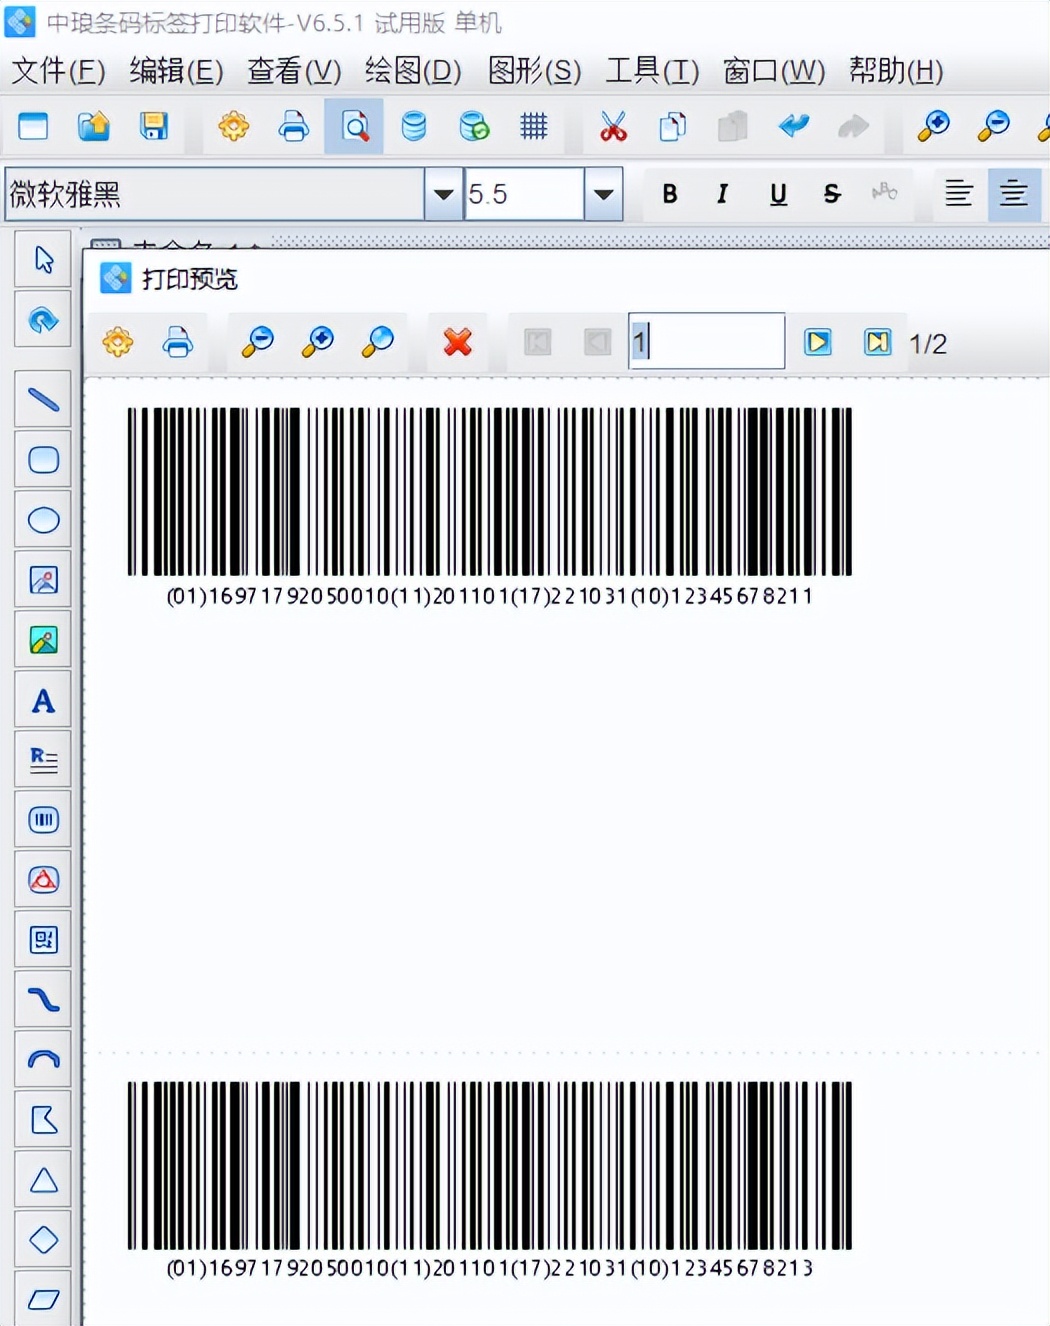Screen dimensions: 1050x1326
Task: Select the rotate arrow tool in sidebar
Action: 43,319
